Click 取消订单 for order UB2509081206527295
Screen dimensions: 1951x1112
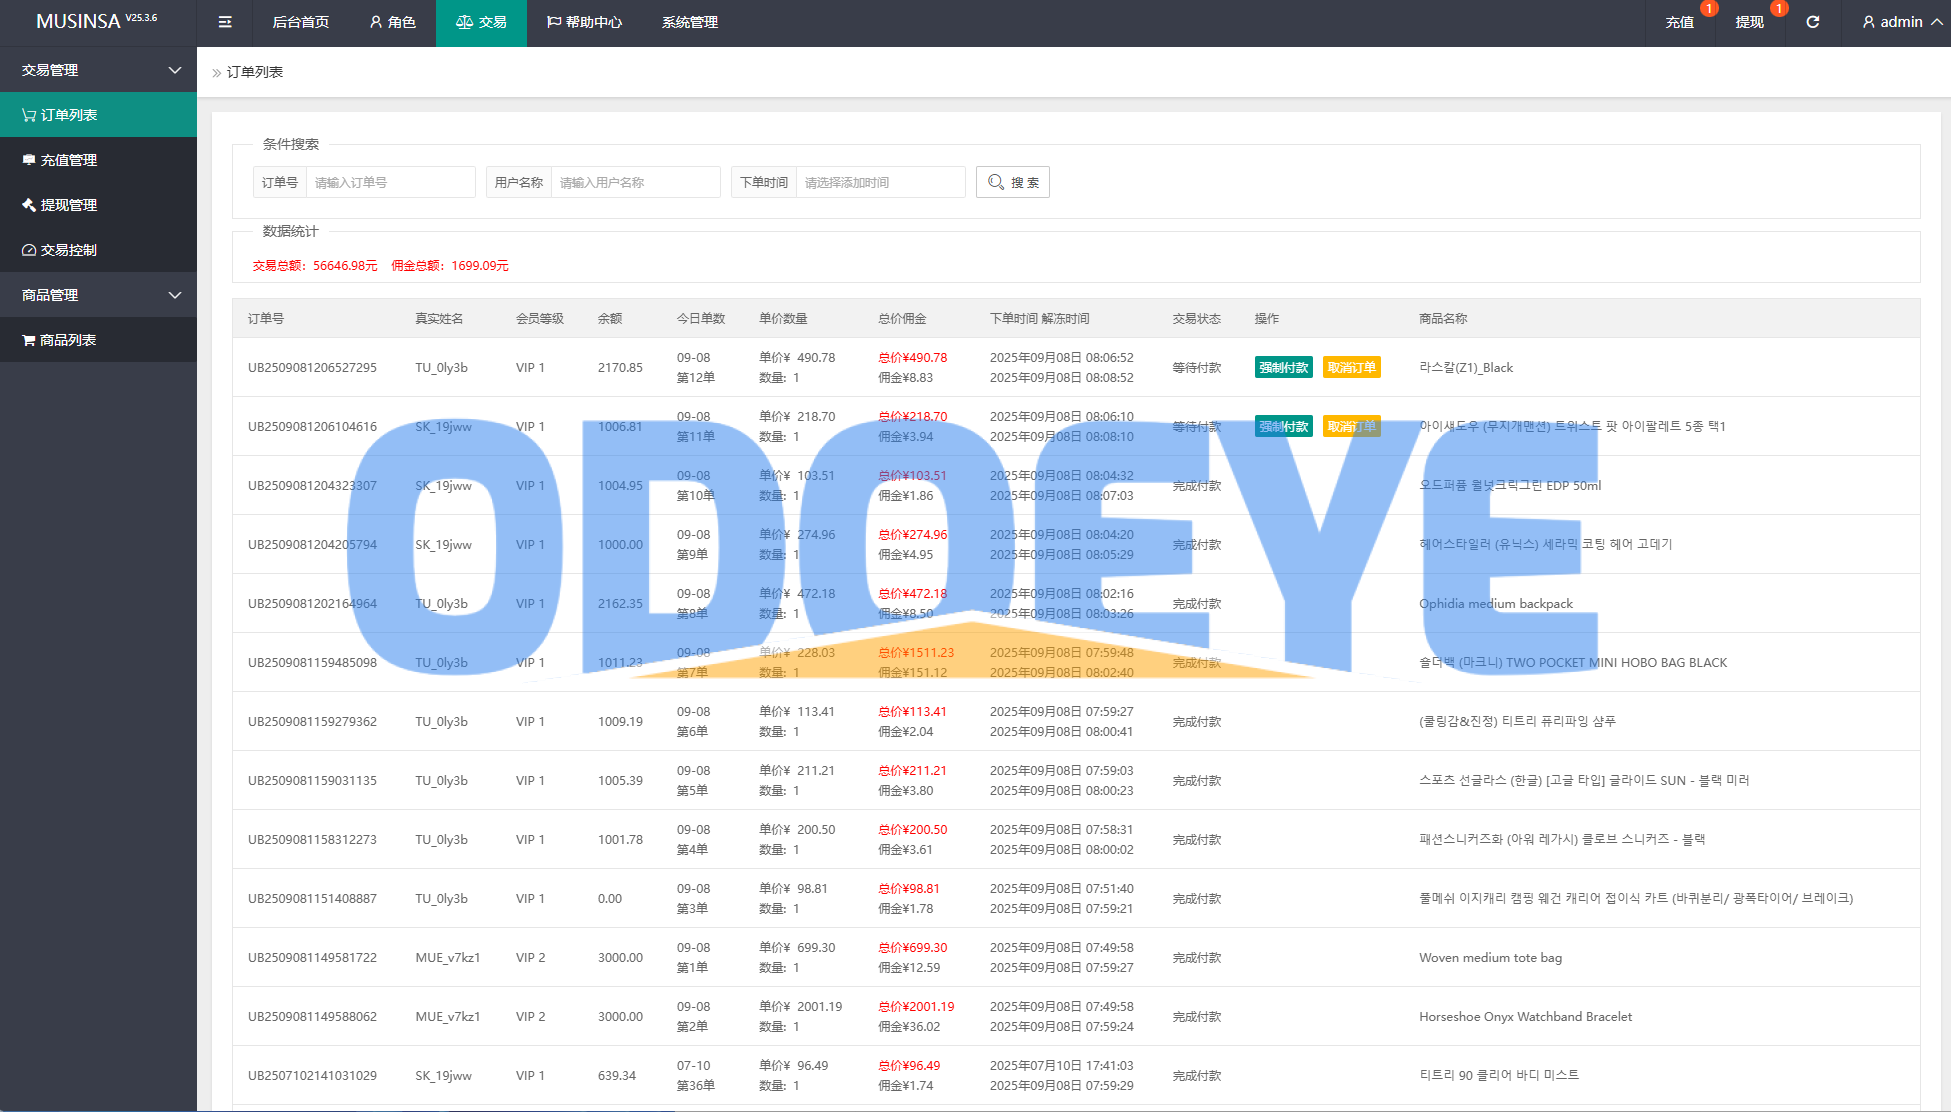pos(1351,367)
